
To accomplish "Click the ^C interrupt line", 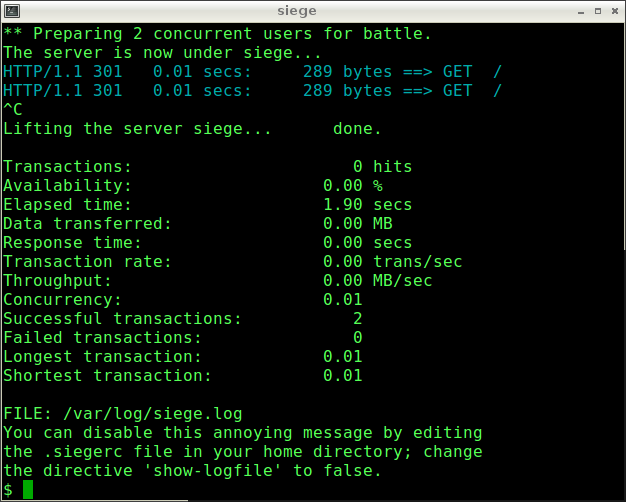I will point(13,109).
